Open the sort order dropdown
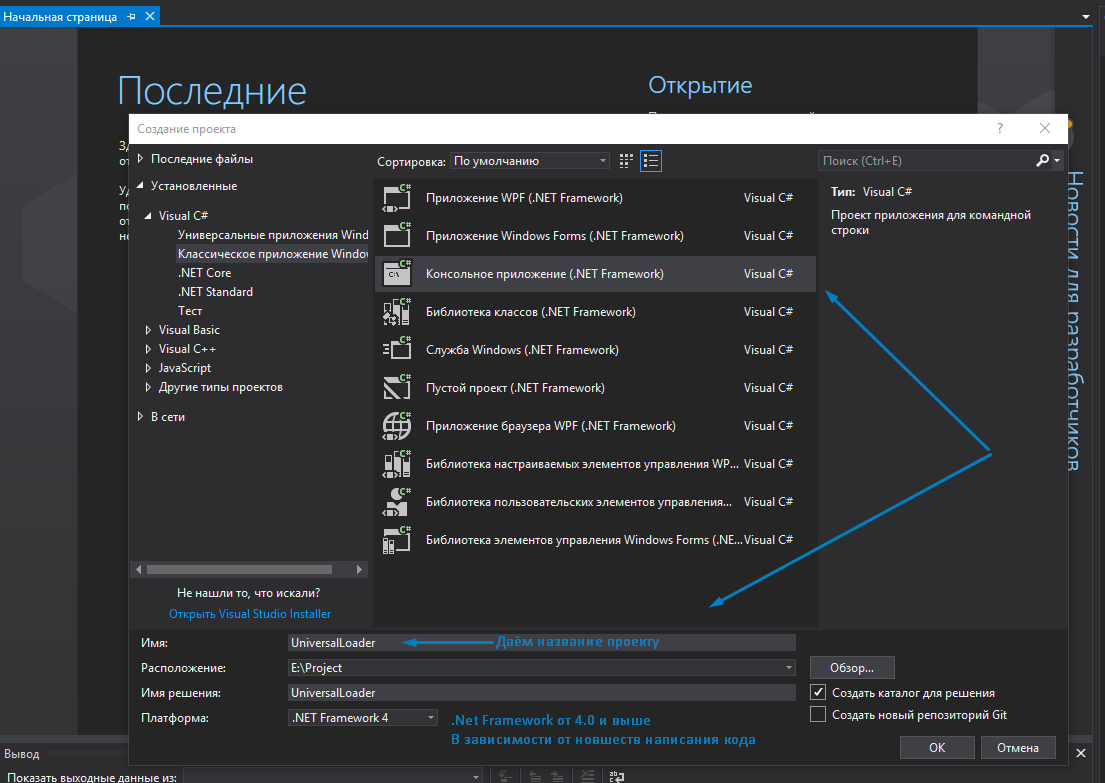The height and width of the screenshot is (783, 1105). coord(530,161)
